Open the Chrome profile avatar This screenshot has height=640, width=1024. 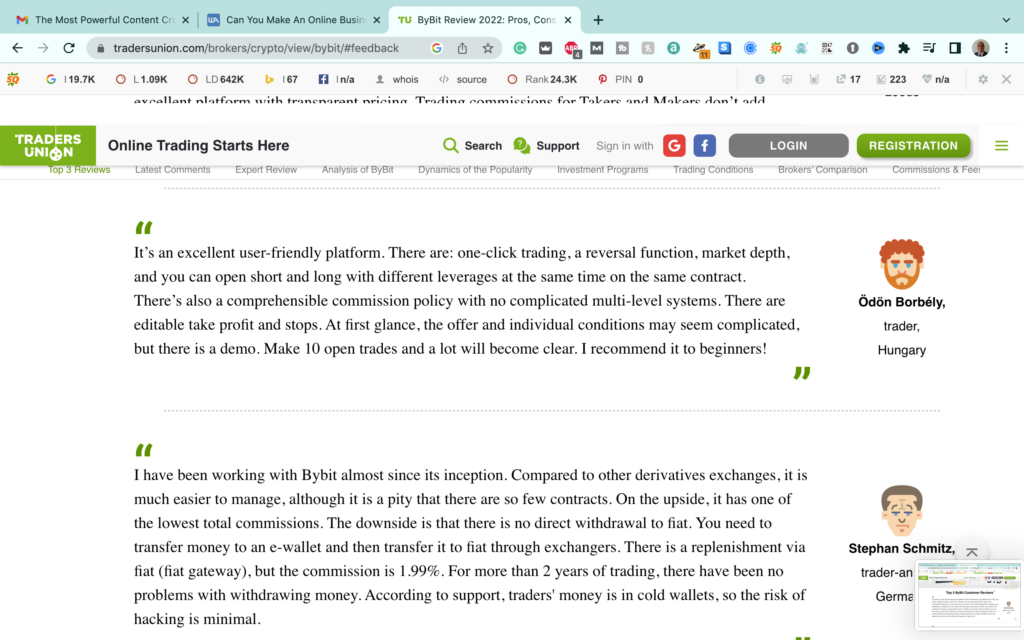pos(980,48)
